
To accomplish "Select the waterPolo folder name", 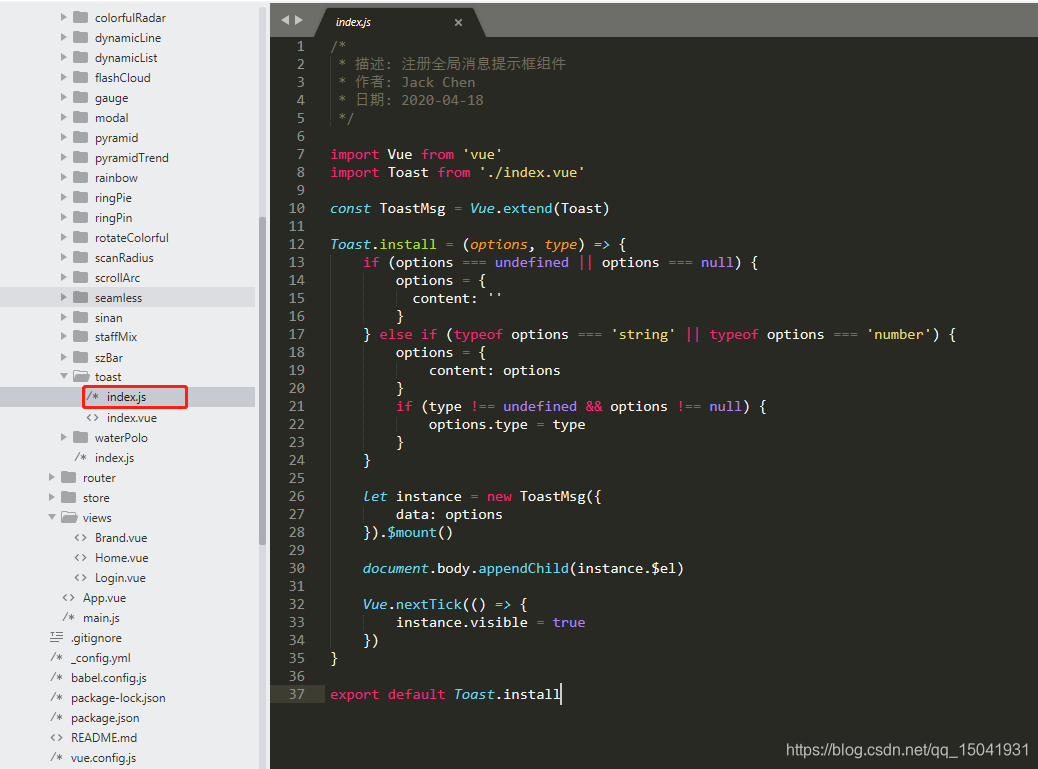I will tap(121, 437).
